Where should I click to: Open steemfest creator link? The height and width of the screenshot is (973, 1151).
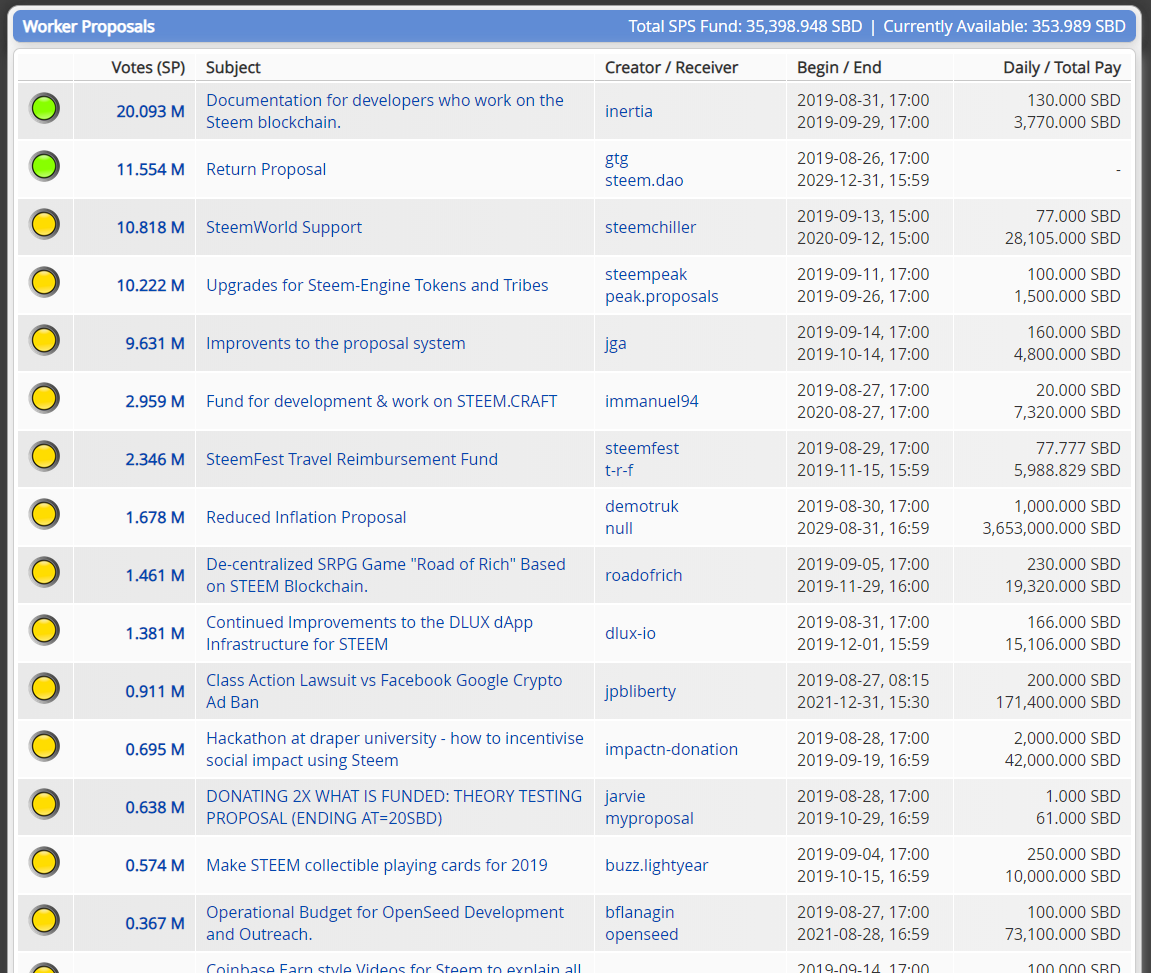(x=642, y=448)
